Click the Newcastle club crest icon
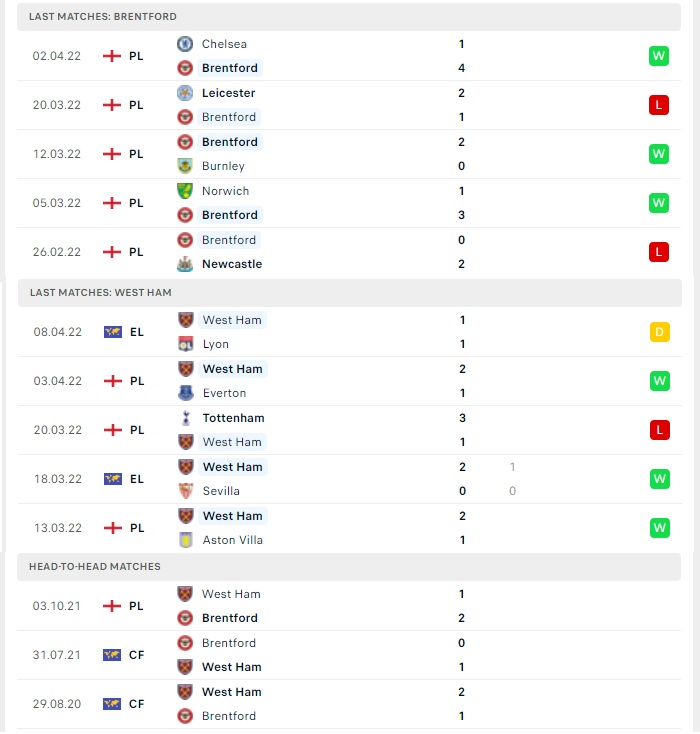Screen dimensions: 700x734 [x=185, y=264]
